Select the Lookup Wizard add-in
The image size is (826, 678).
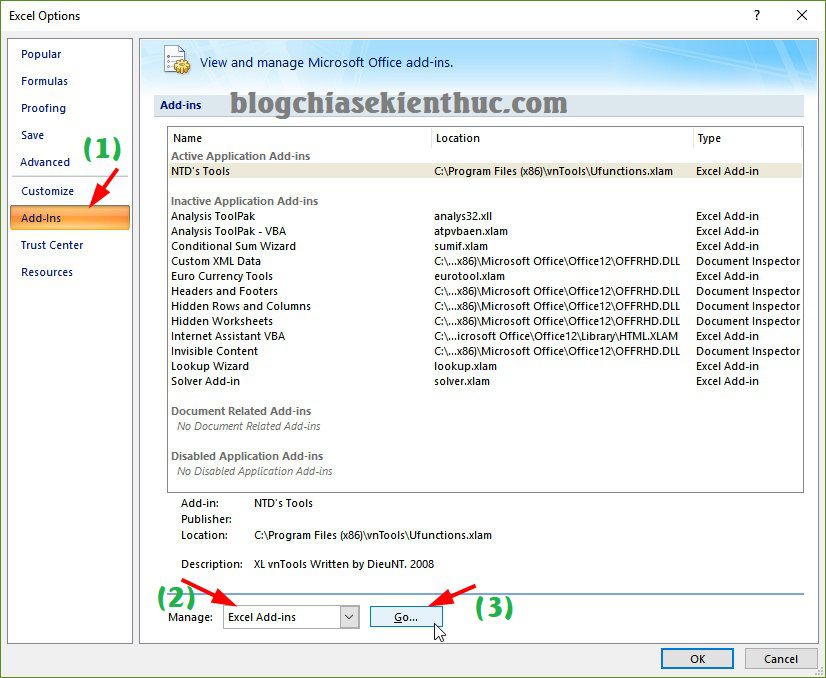coord(204,366)
